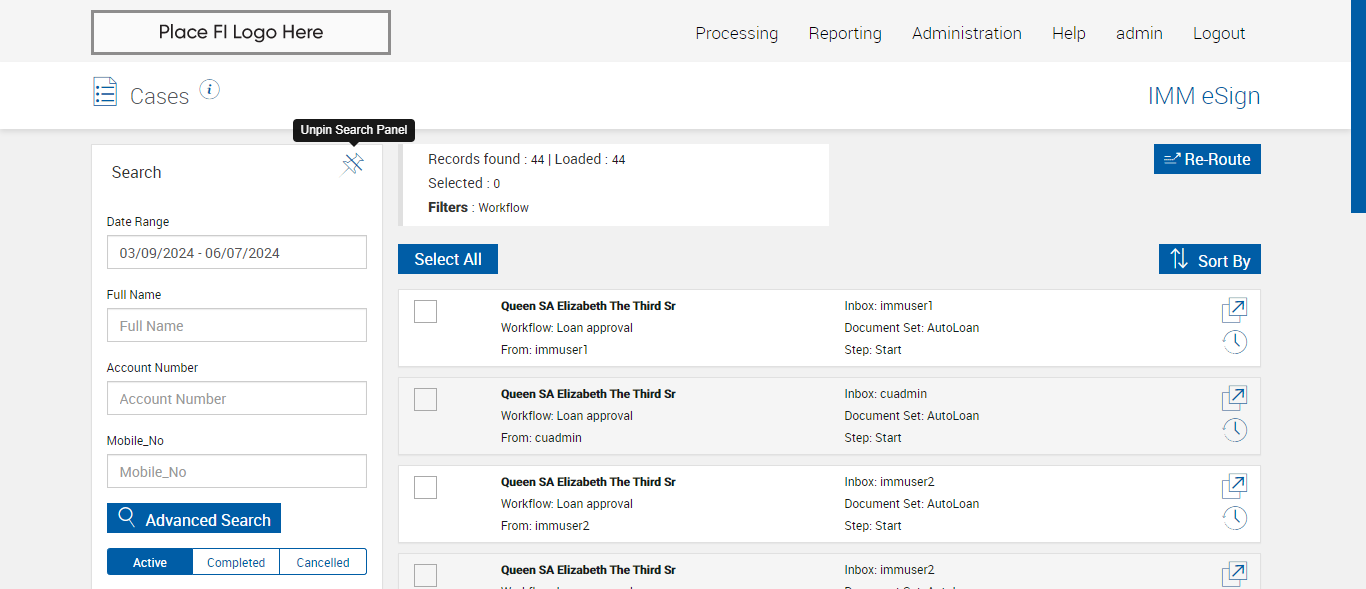Switch to the Completed cases tab
Viewport: 1366px width, 589px height.
point(236,562)
